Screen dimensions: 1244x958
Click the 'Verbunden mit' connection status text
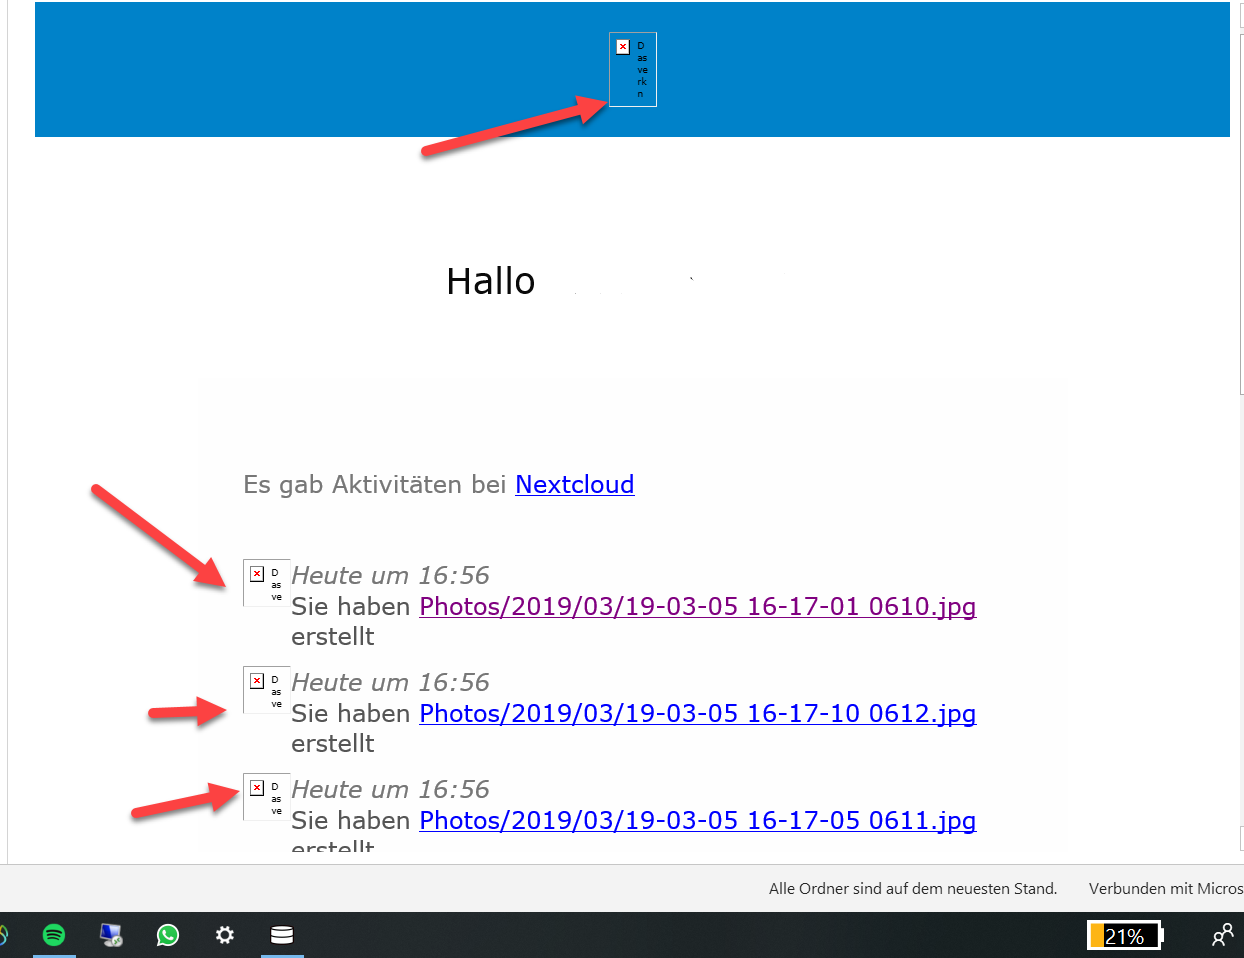[x=1165, y=889]
